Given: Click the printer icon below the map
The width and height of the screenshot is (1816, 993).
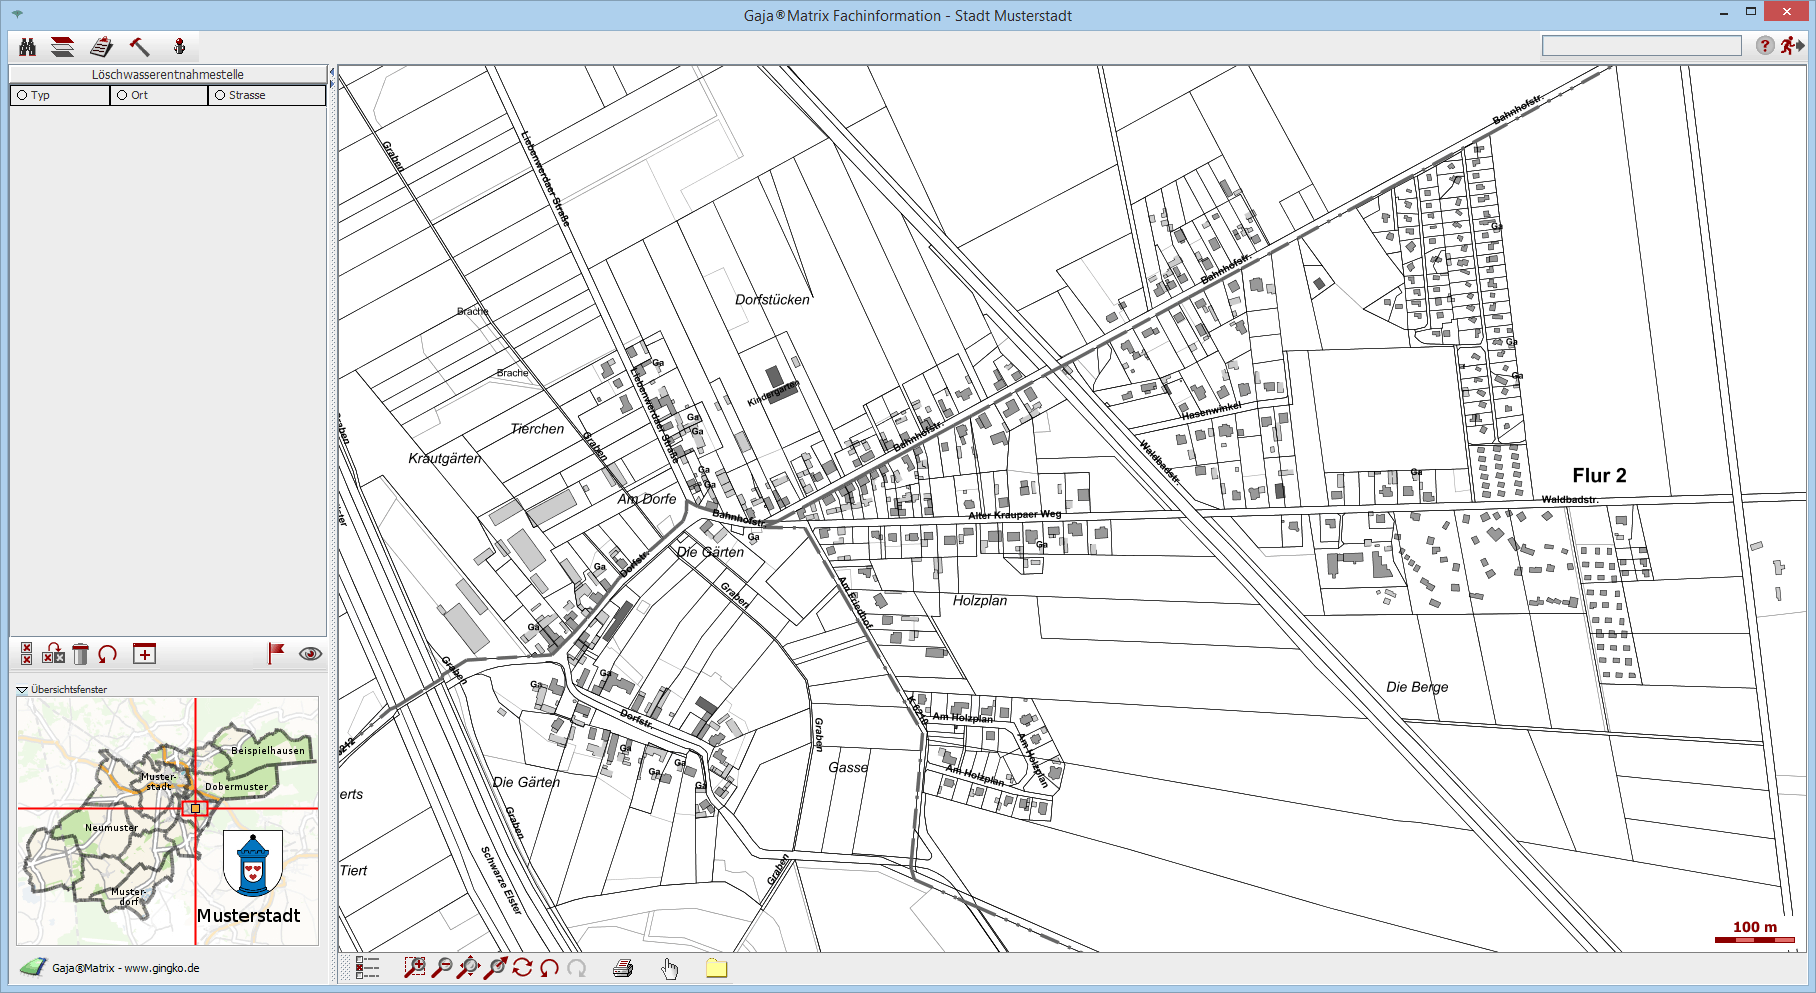Looking at the screenshot, I should [x=623, y=967].
